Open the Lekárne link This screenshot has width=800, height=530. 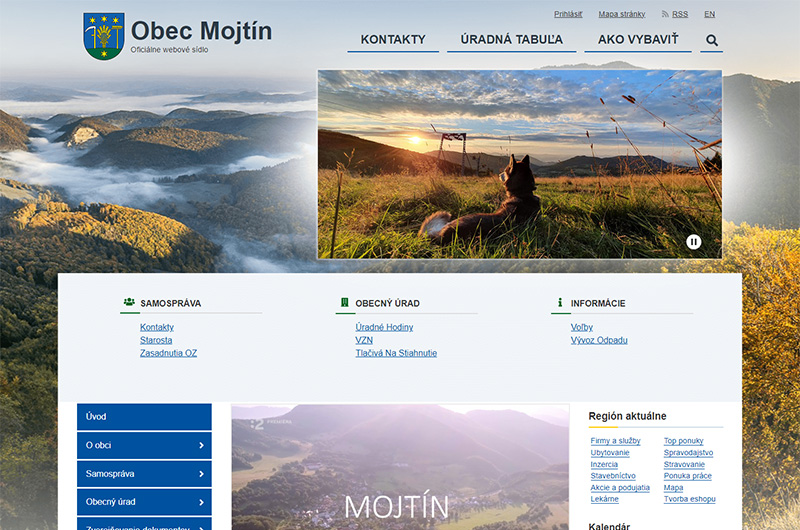(605, 499)
